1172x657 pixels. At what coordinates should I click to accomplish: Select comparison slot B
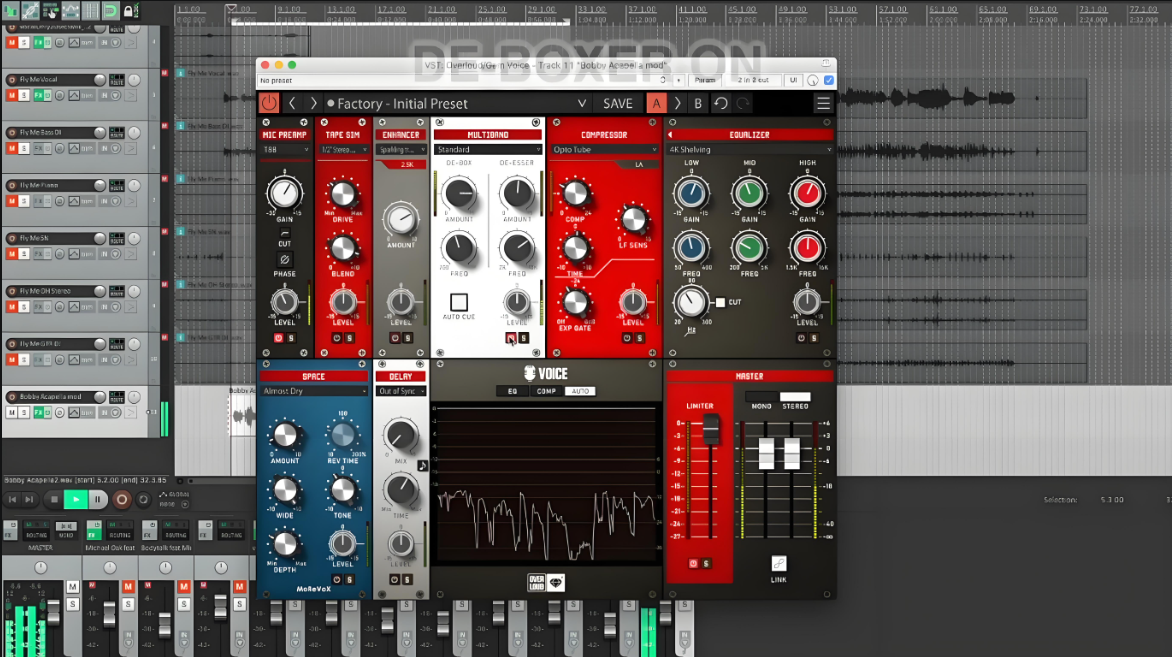click(698, 103)
